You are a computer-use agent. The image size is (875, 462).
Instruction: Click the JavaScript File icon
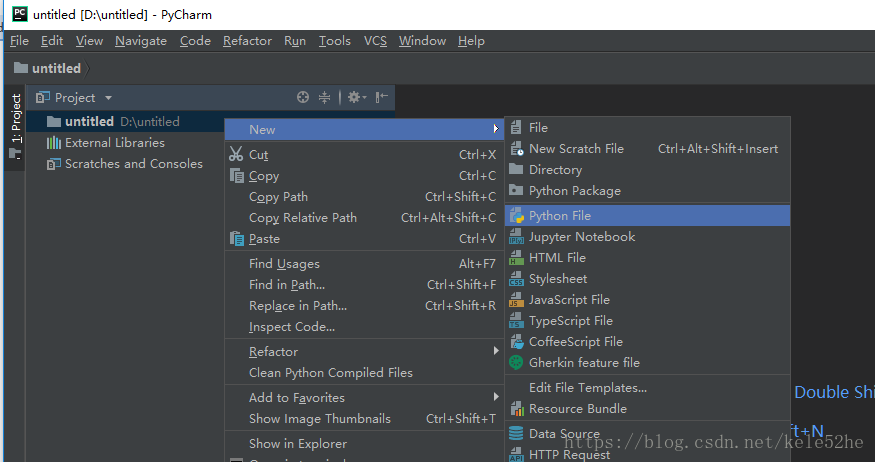pos(517,300)
